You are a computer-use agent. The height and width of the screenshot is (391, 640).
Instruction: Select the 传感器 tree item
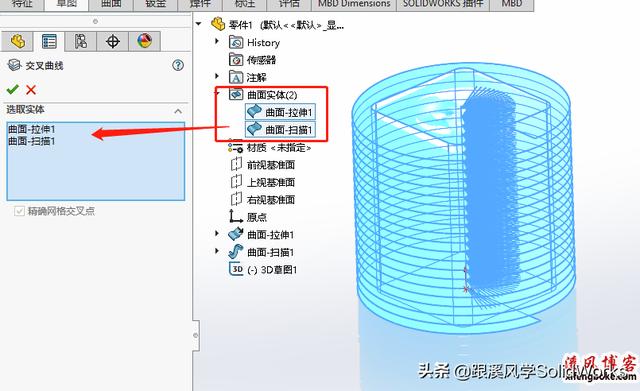point(261,60)
